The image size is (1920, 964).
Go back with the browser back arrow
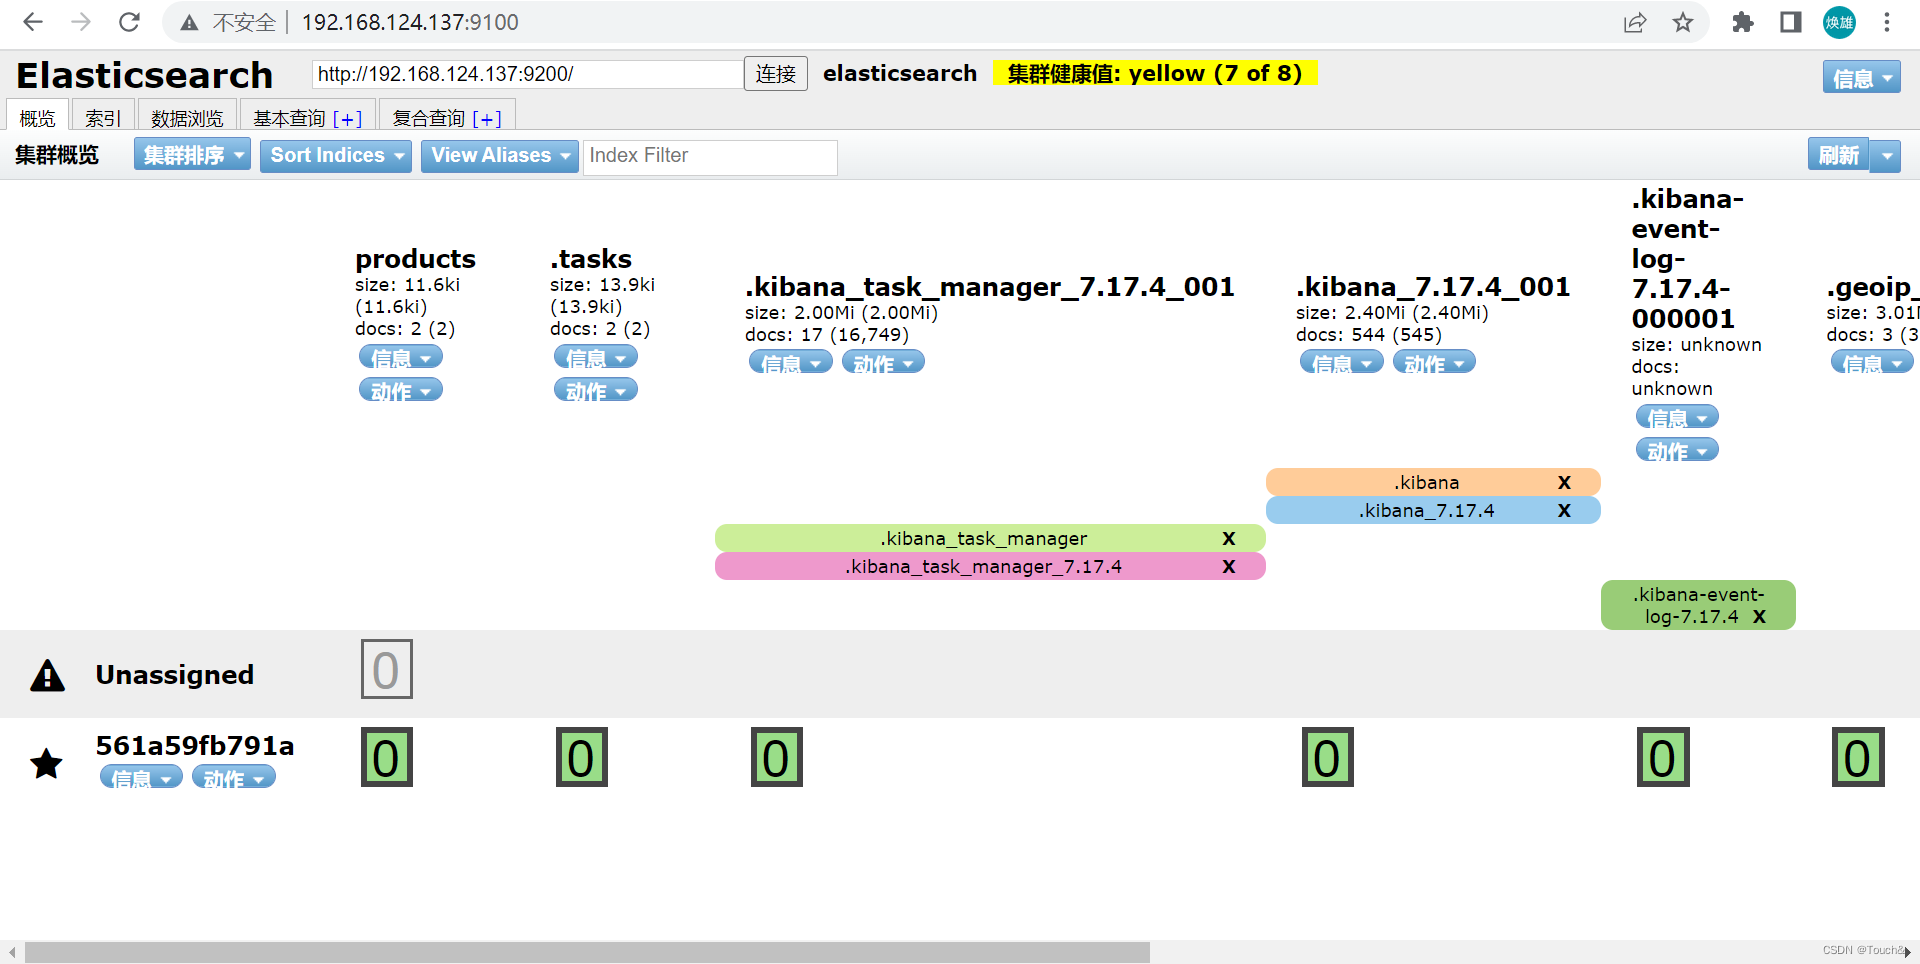coord(33,22)
